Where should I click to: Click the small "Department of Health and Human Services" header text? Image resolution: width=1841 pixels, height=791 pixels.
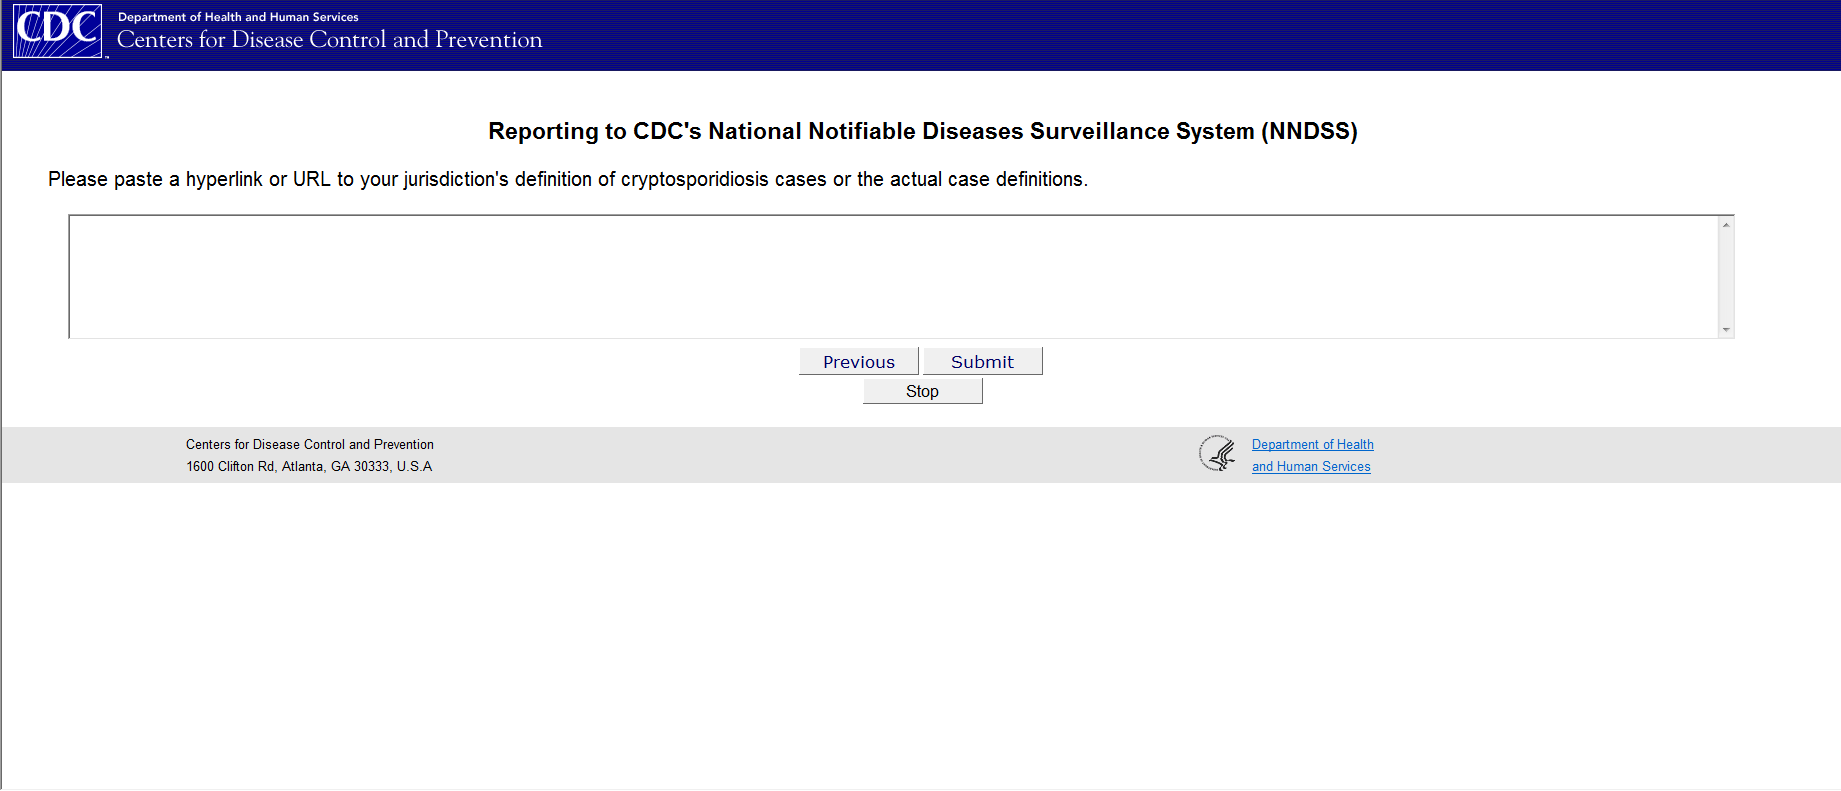tap(238, 17)
